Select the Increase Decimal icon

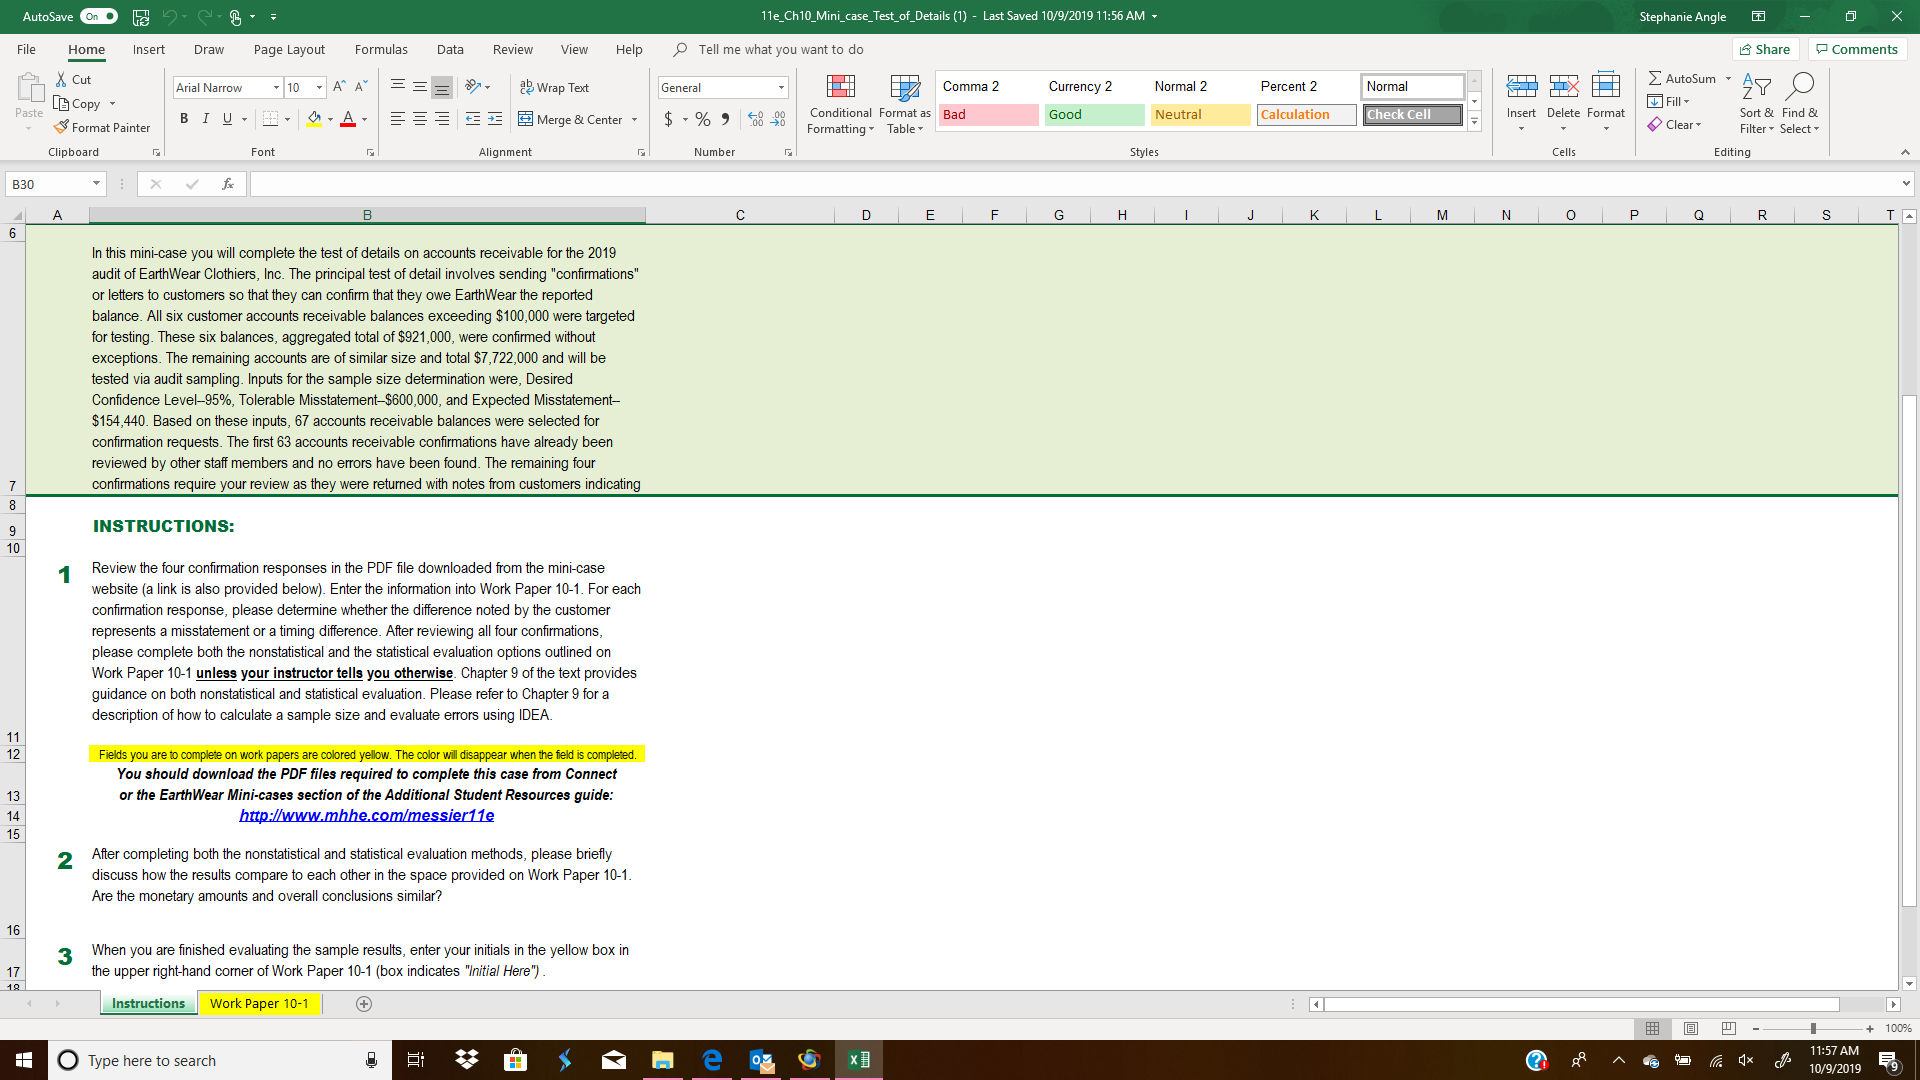click(754, 119)
